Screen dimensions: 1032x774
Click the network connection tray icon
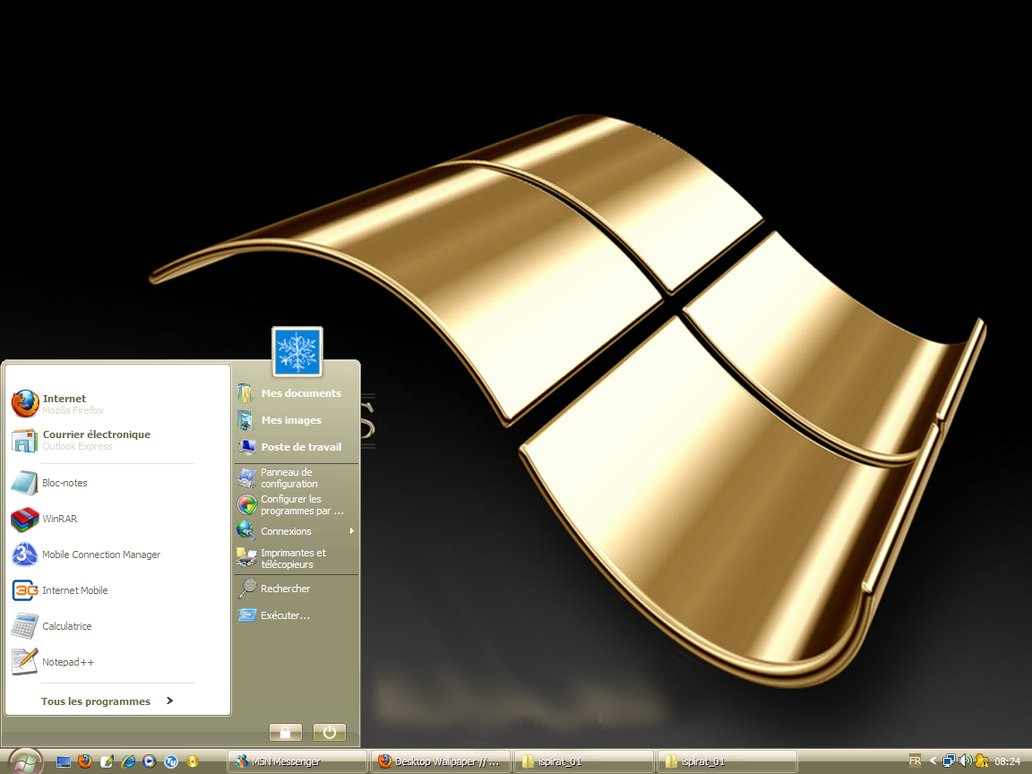tap(948, 761)
